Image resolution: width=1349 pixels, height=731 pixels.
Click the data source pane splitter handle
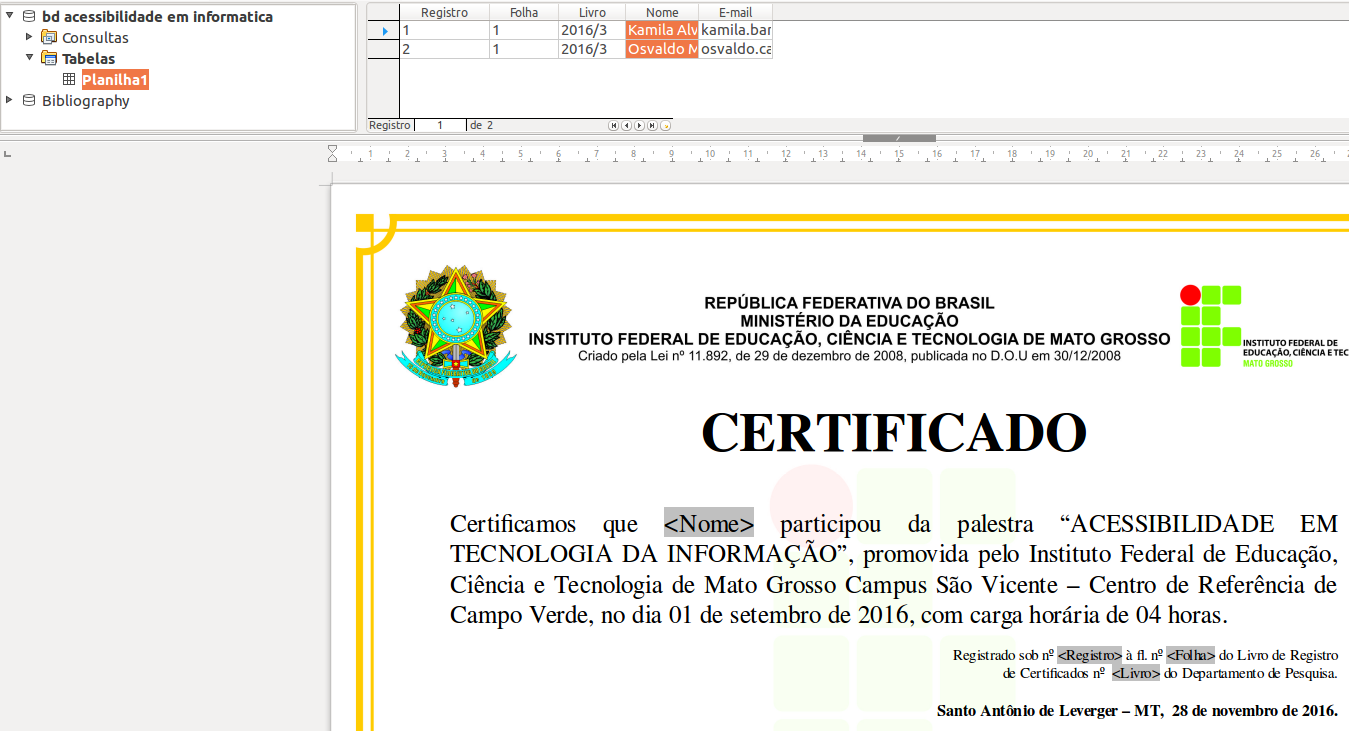tap(899, 138)
